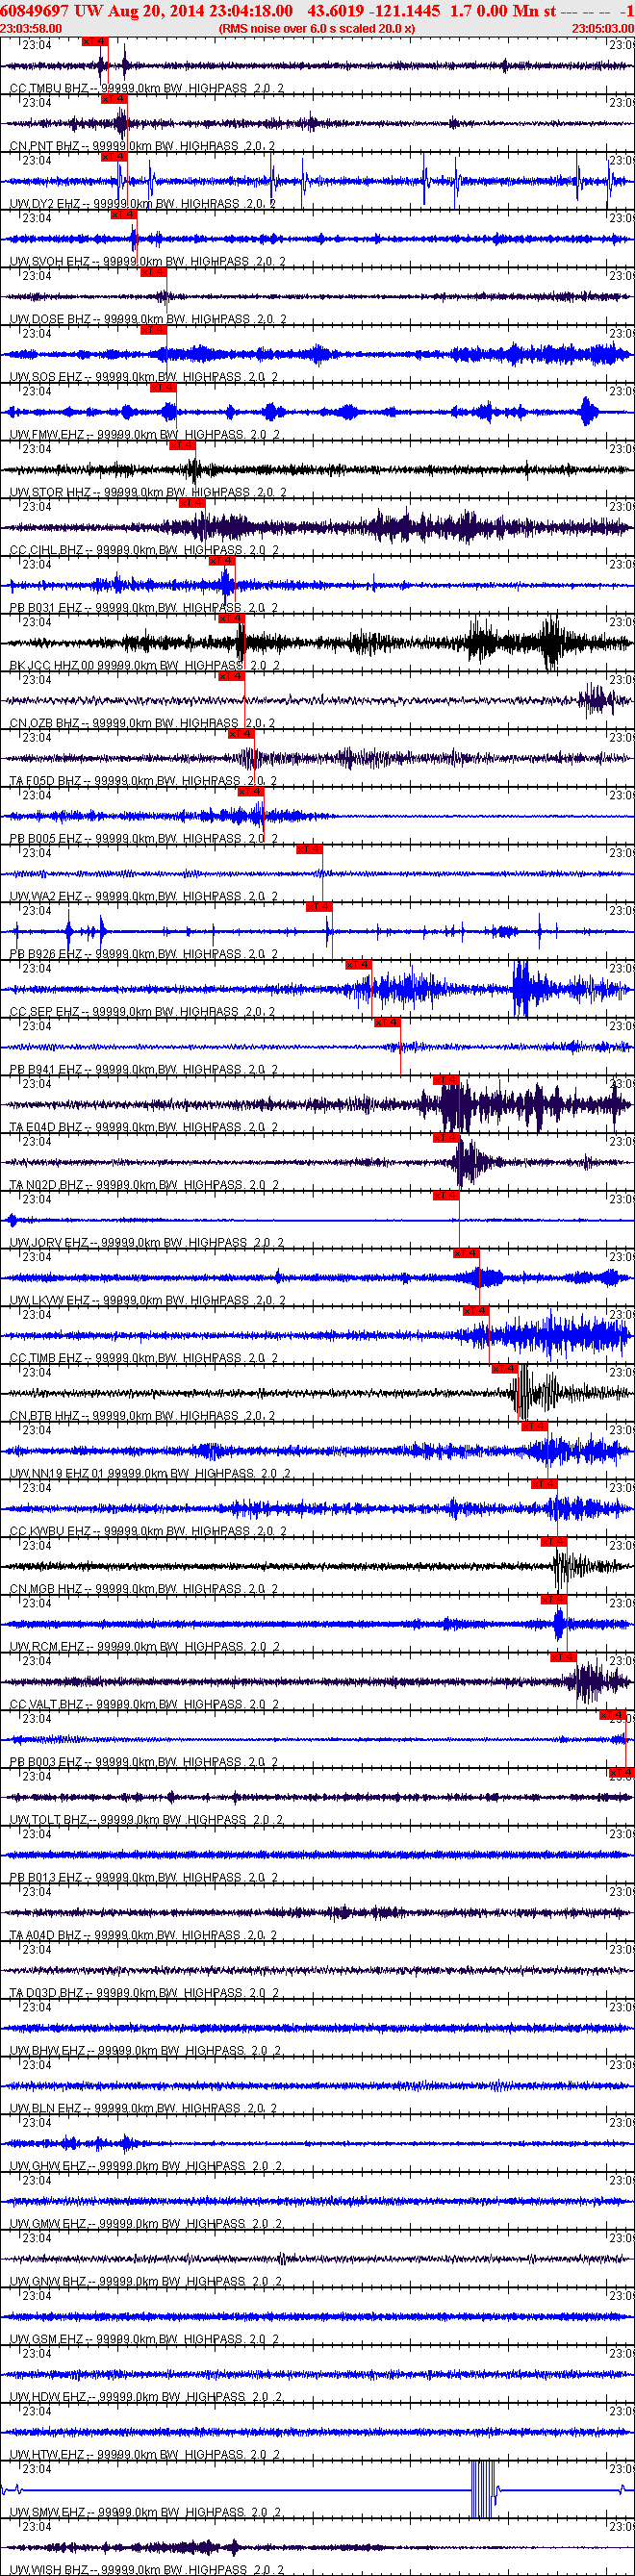Click the red pick flag above CC.TMBU trace
The width and height of the screenshot is (635, 2576).
94,41
